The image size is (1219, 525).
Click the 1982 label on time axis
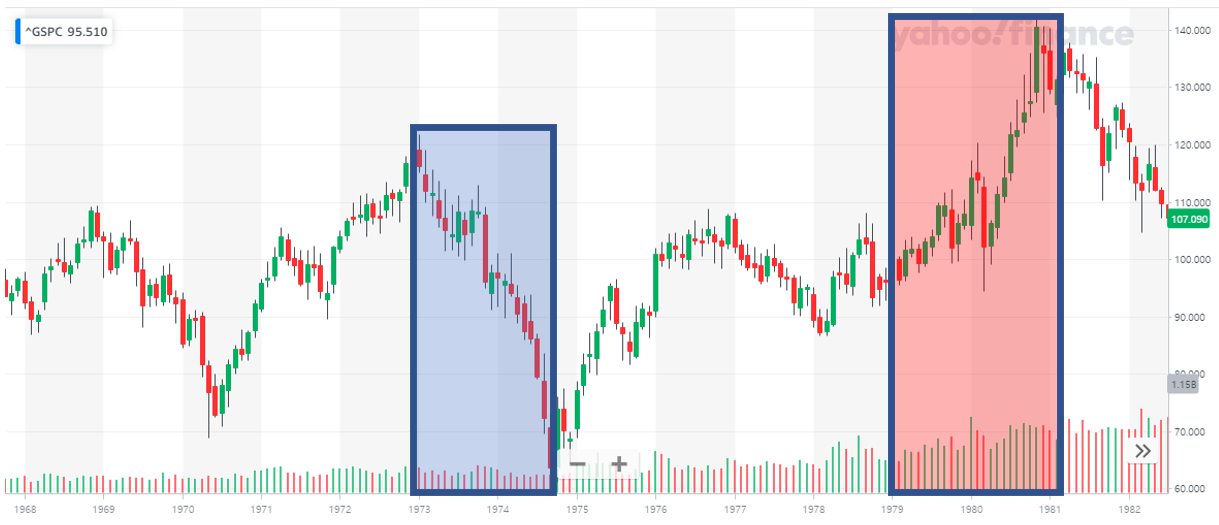point(1129,509)
